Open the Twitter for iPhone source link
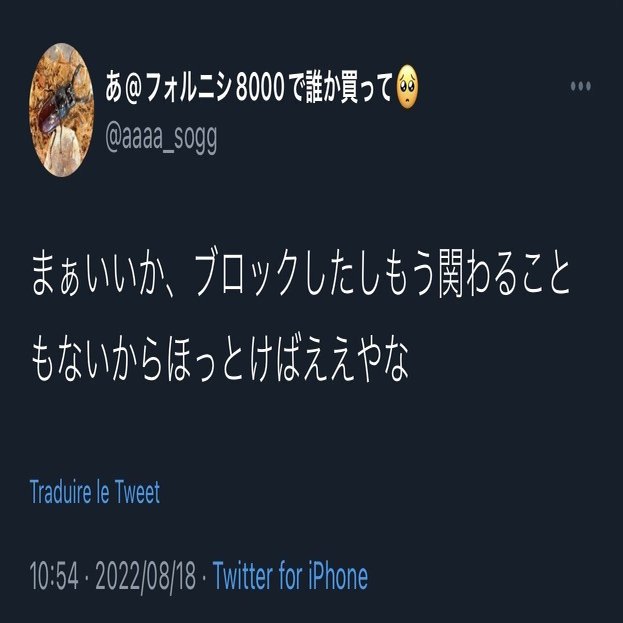The image size is (623, 623). 290,576
